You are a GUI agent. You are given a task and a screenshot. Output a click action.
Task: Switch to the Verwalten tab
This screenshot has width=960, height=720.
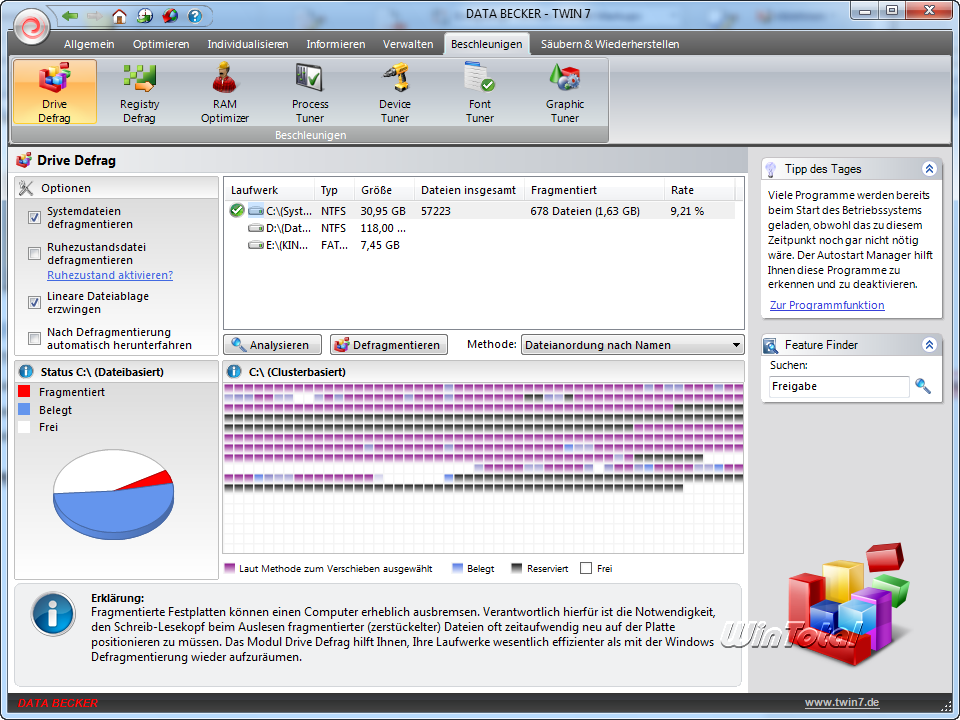[408, 44]
